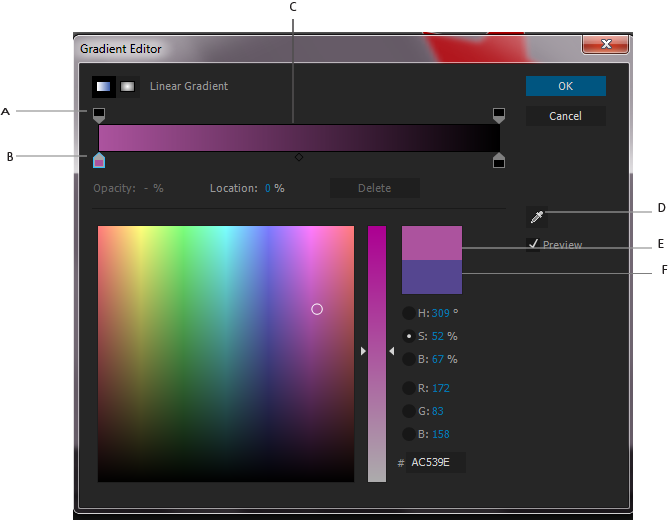Click the green value 83
Viewport: 668px width, 520px height.
click(x=438, y=411)
